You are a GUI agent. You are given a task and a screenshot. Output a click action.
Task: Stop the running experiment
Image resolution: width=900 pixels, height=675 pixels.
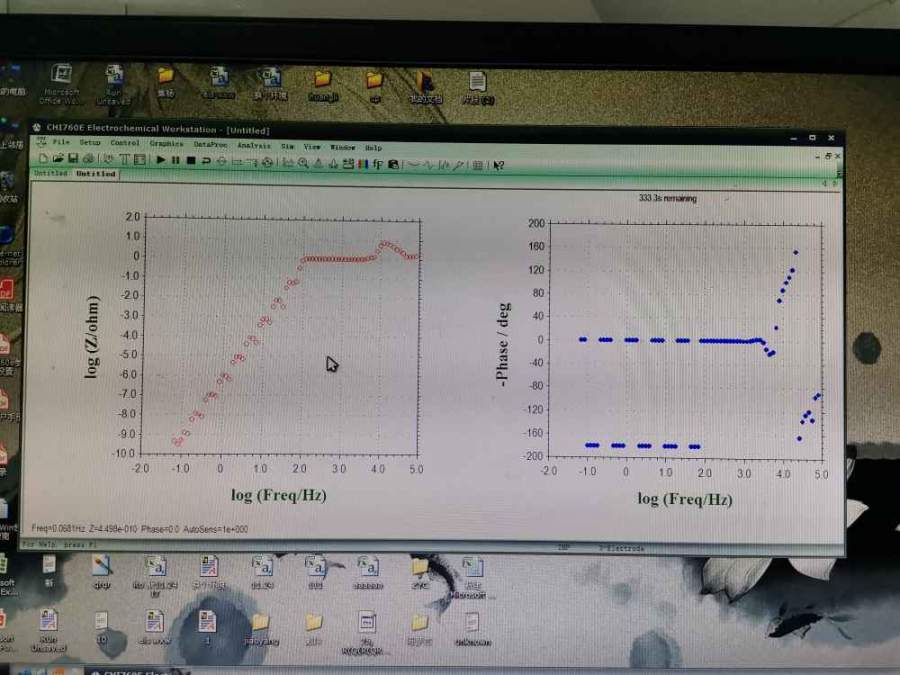[191, 160]
